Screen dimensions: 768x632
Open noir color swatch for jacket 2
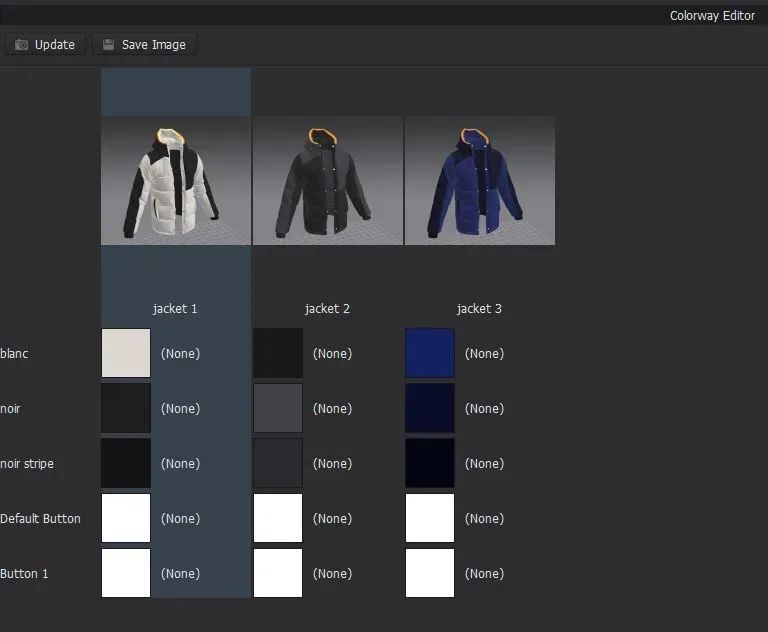click(278, 408)
